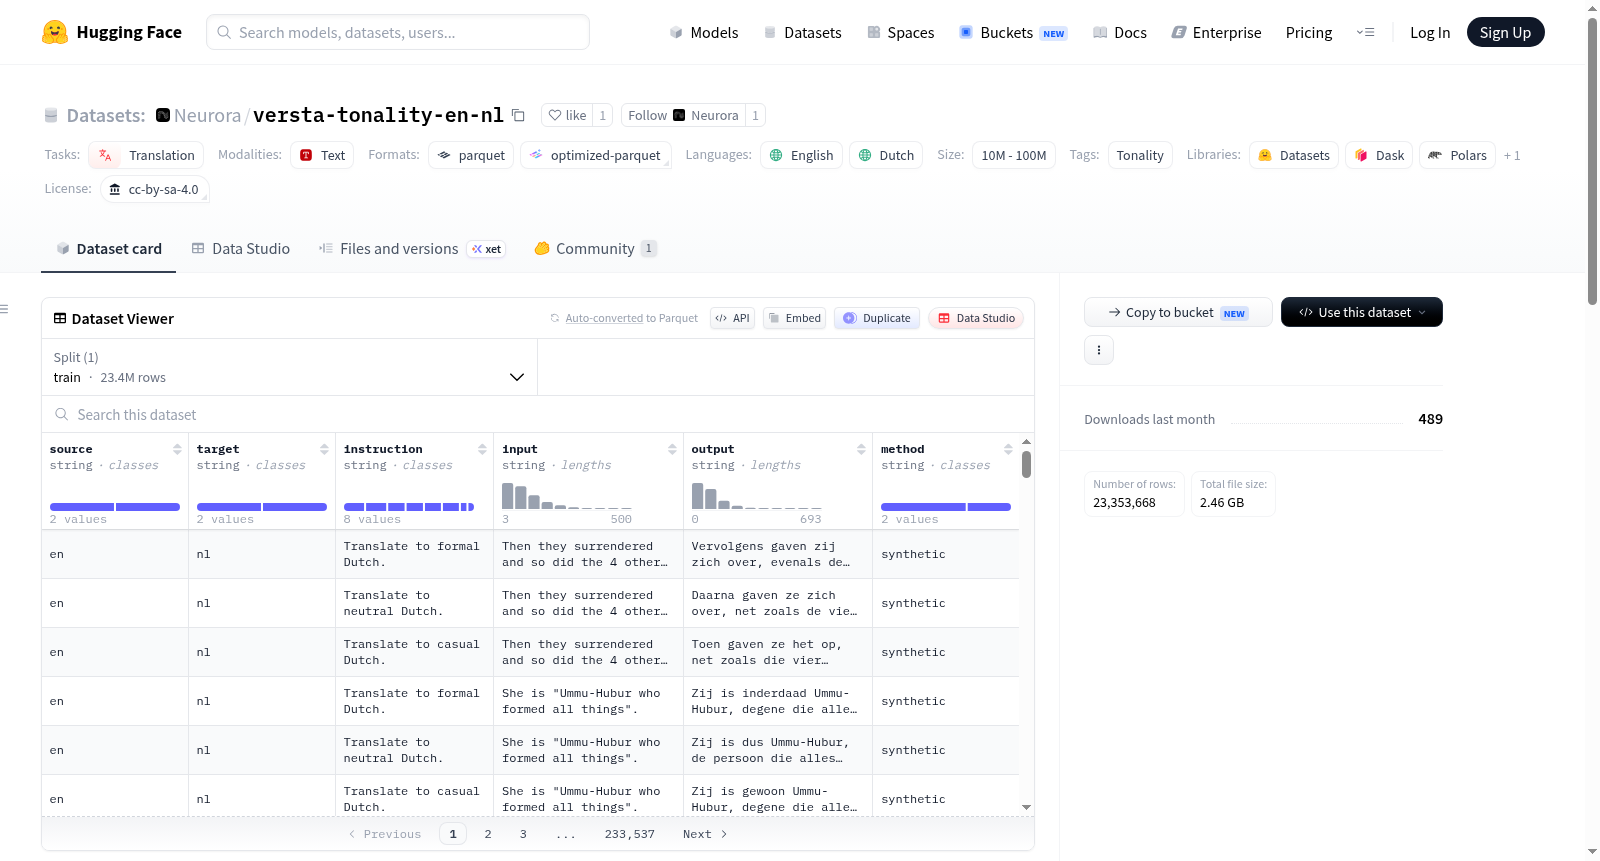Click the Dataset Viewer table icon
1600x861 pixels.
point(60,318)
